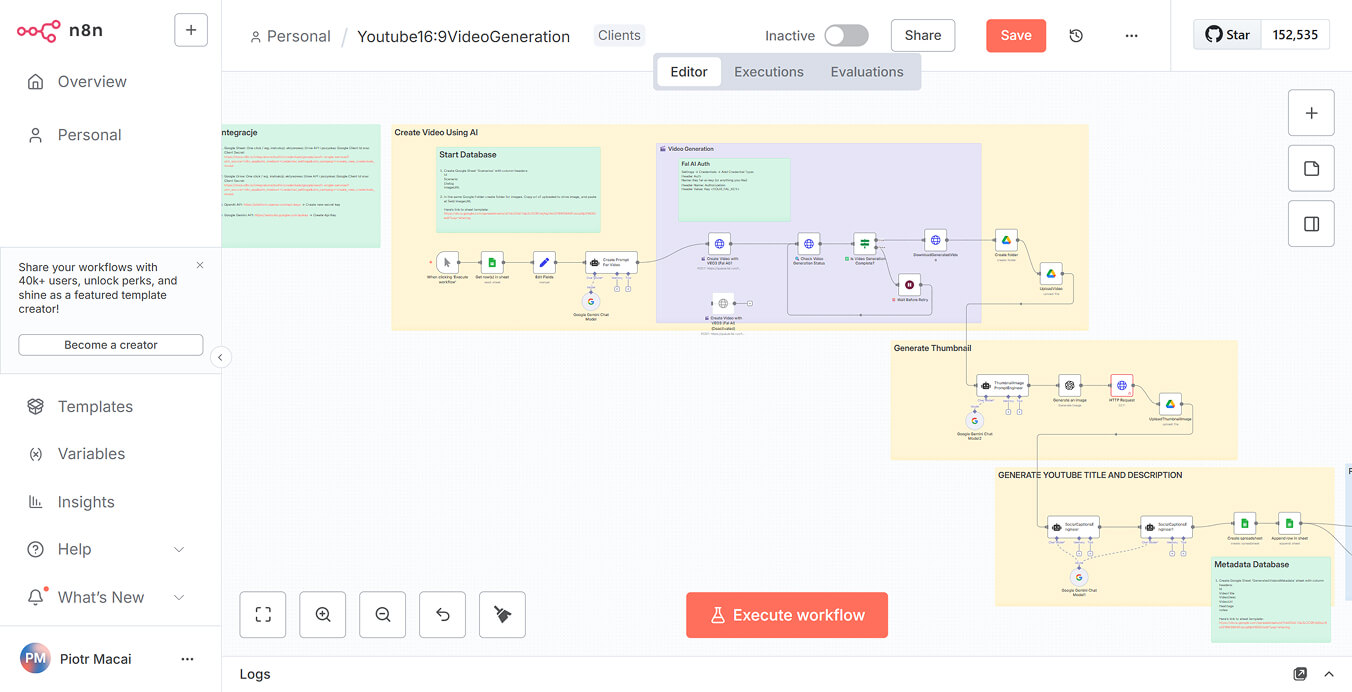
Task: Activate the workflow with the Inactive toggle
Action: (846, 34)
